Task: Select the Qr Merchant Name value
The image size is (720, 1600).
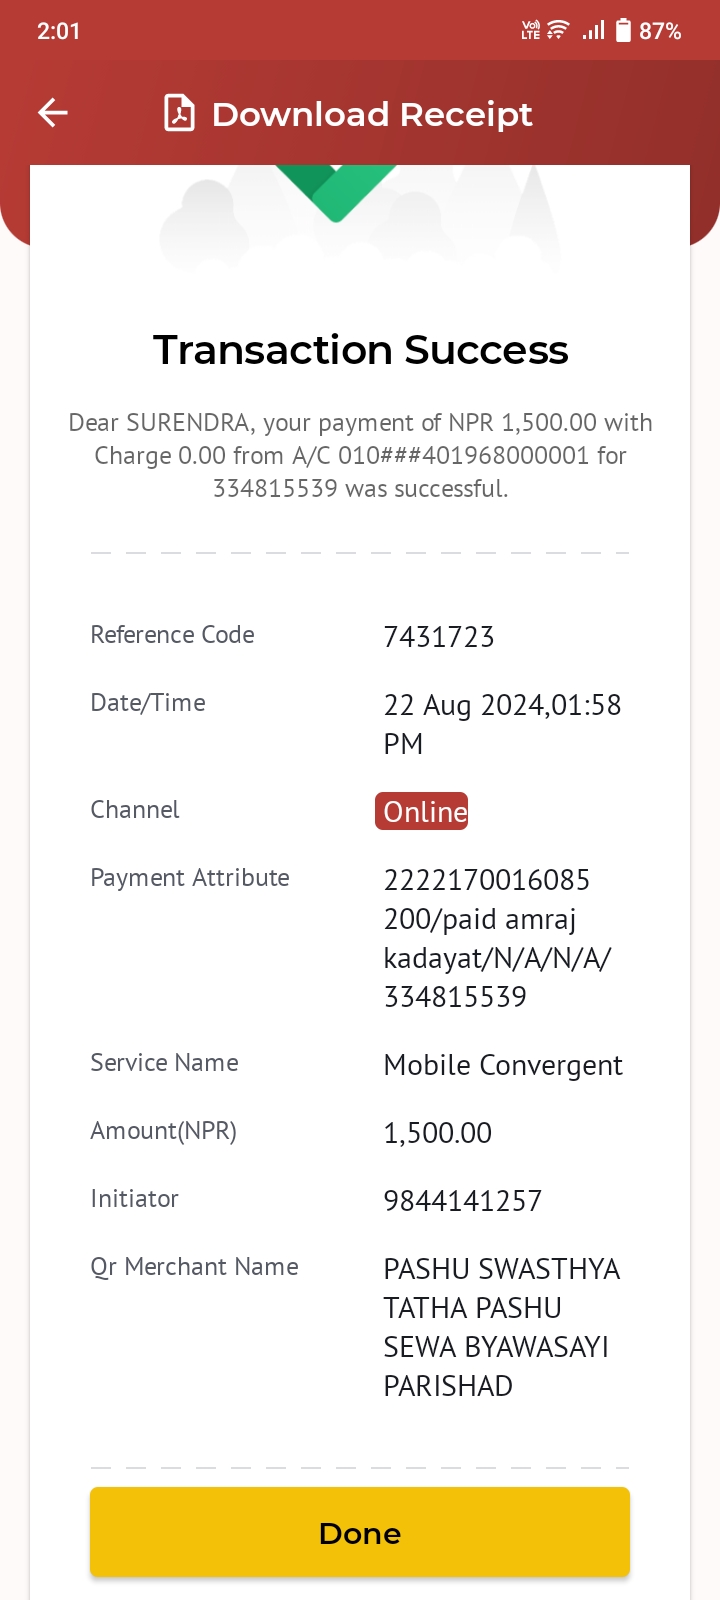Action: click(502, 1327)
